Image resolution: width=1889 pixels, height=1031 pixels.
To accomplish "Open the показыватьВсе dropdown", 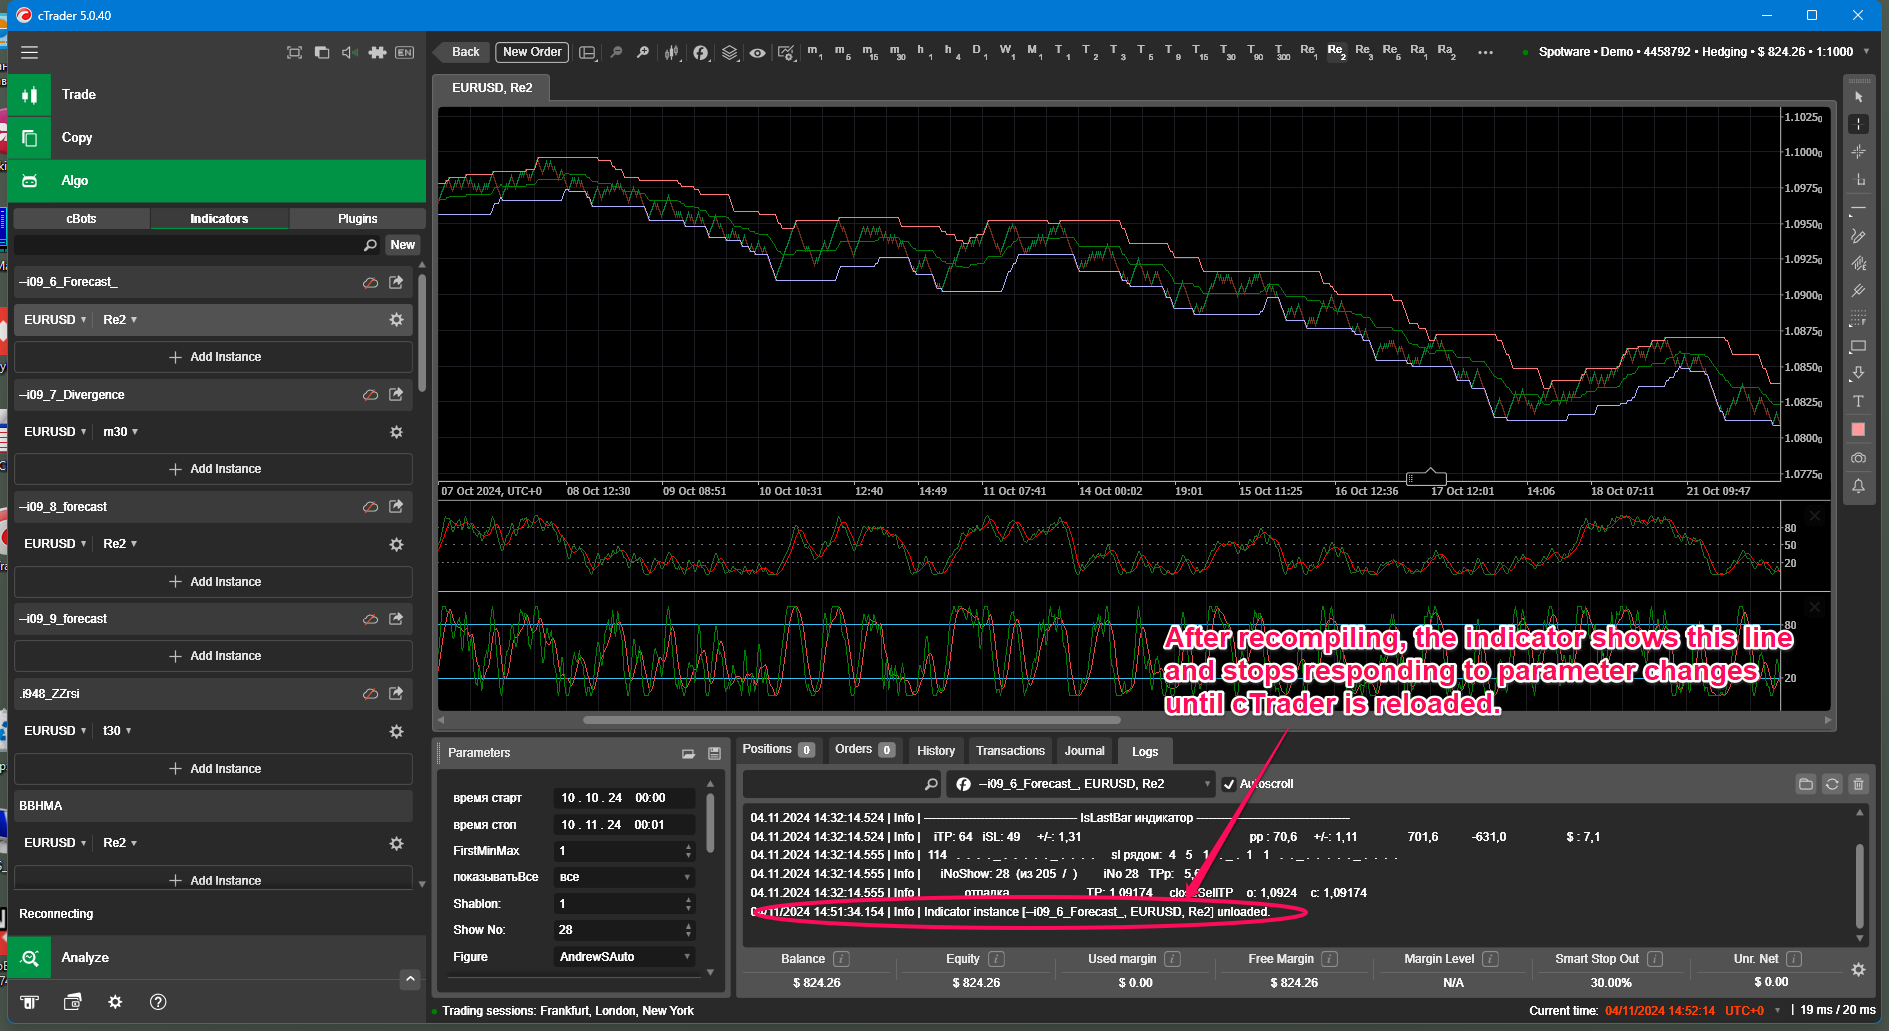I will (x=624, y=877).
